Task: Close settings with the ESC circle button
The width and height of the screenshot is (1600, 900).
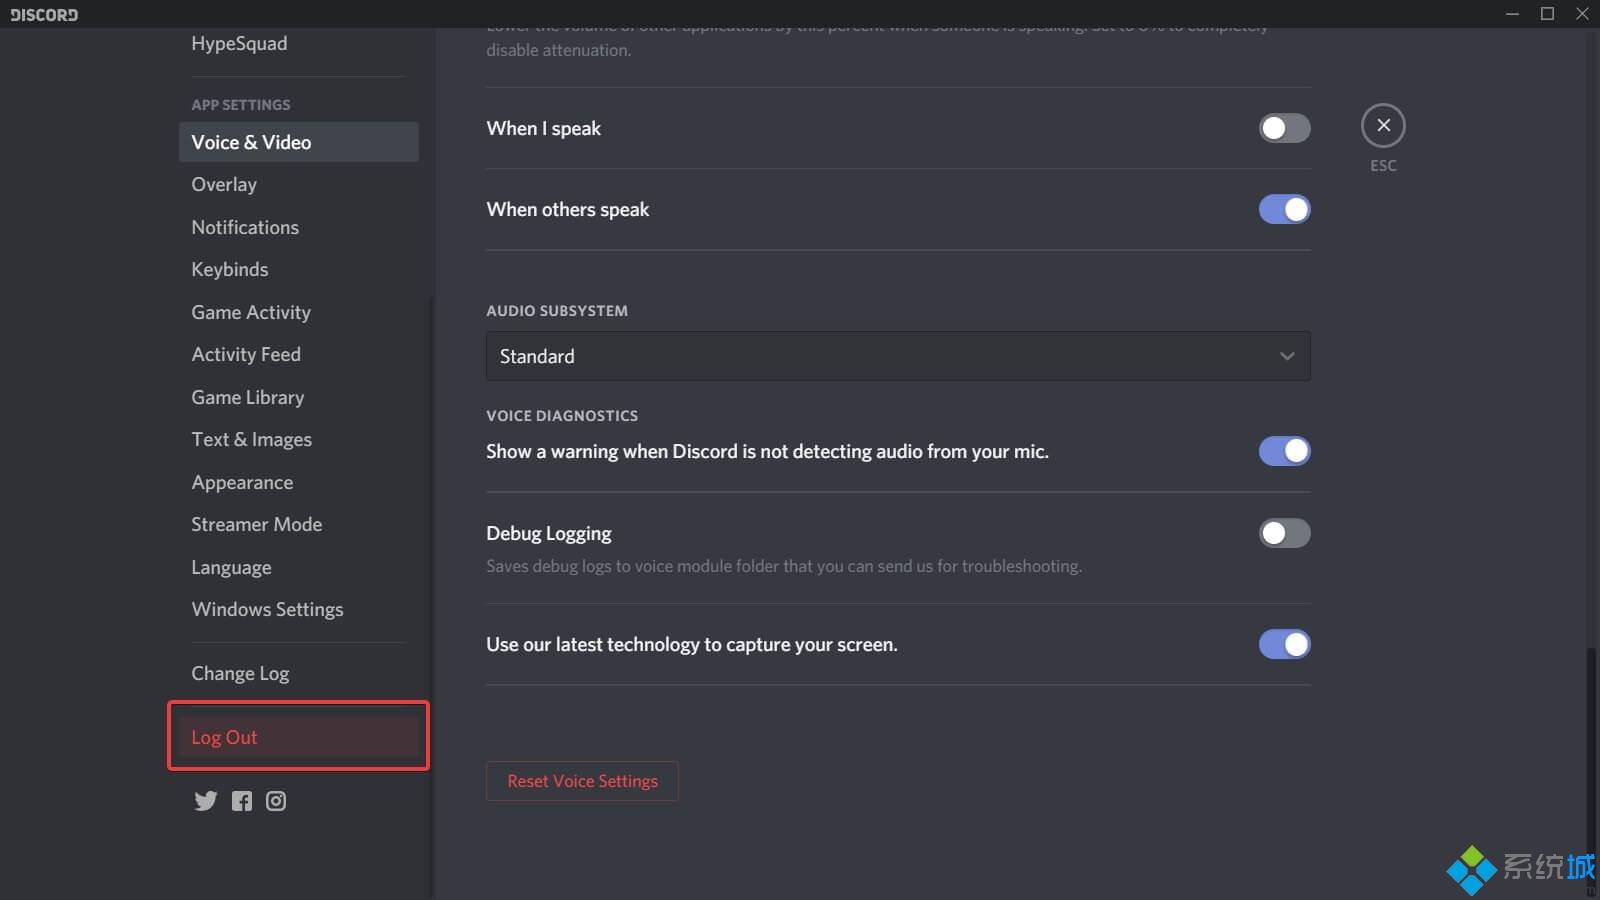Action: pyautogui.click(x=1383, y=126)
